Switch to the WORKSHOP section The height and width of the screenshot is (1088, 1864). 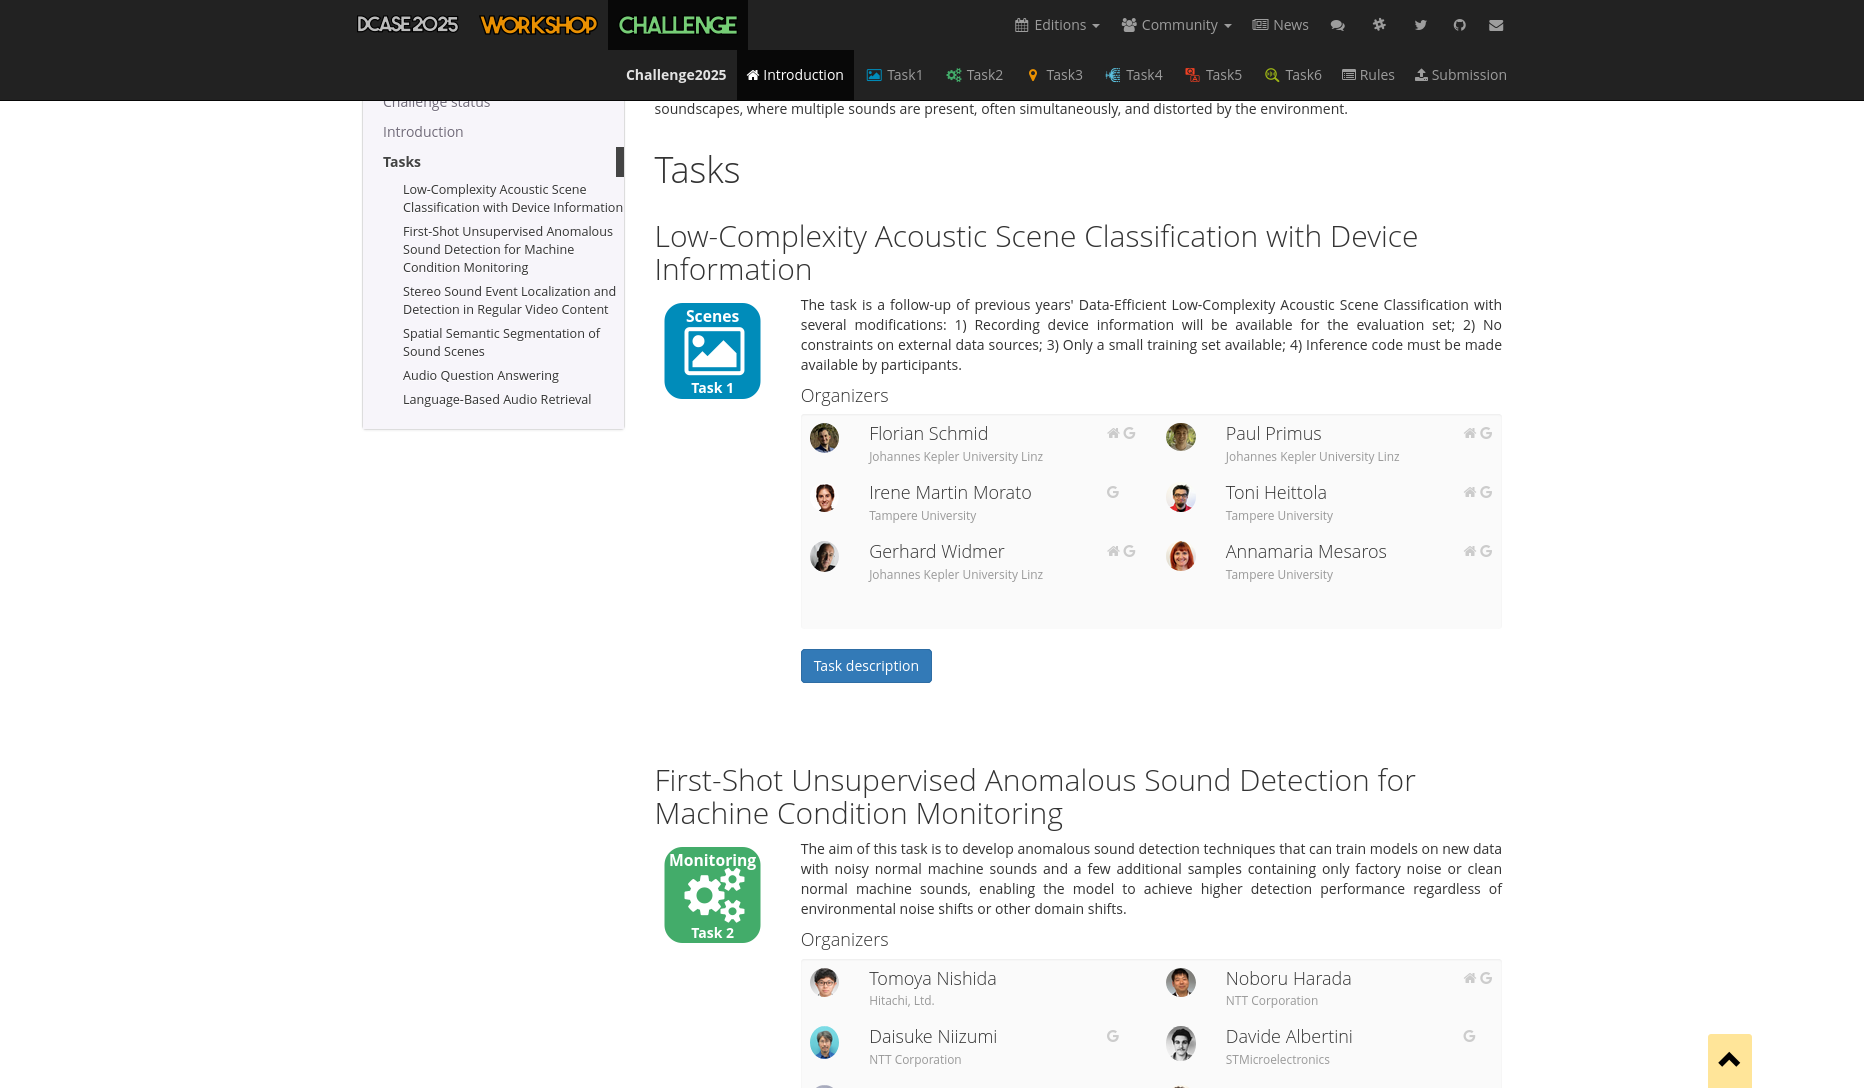538,25
